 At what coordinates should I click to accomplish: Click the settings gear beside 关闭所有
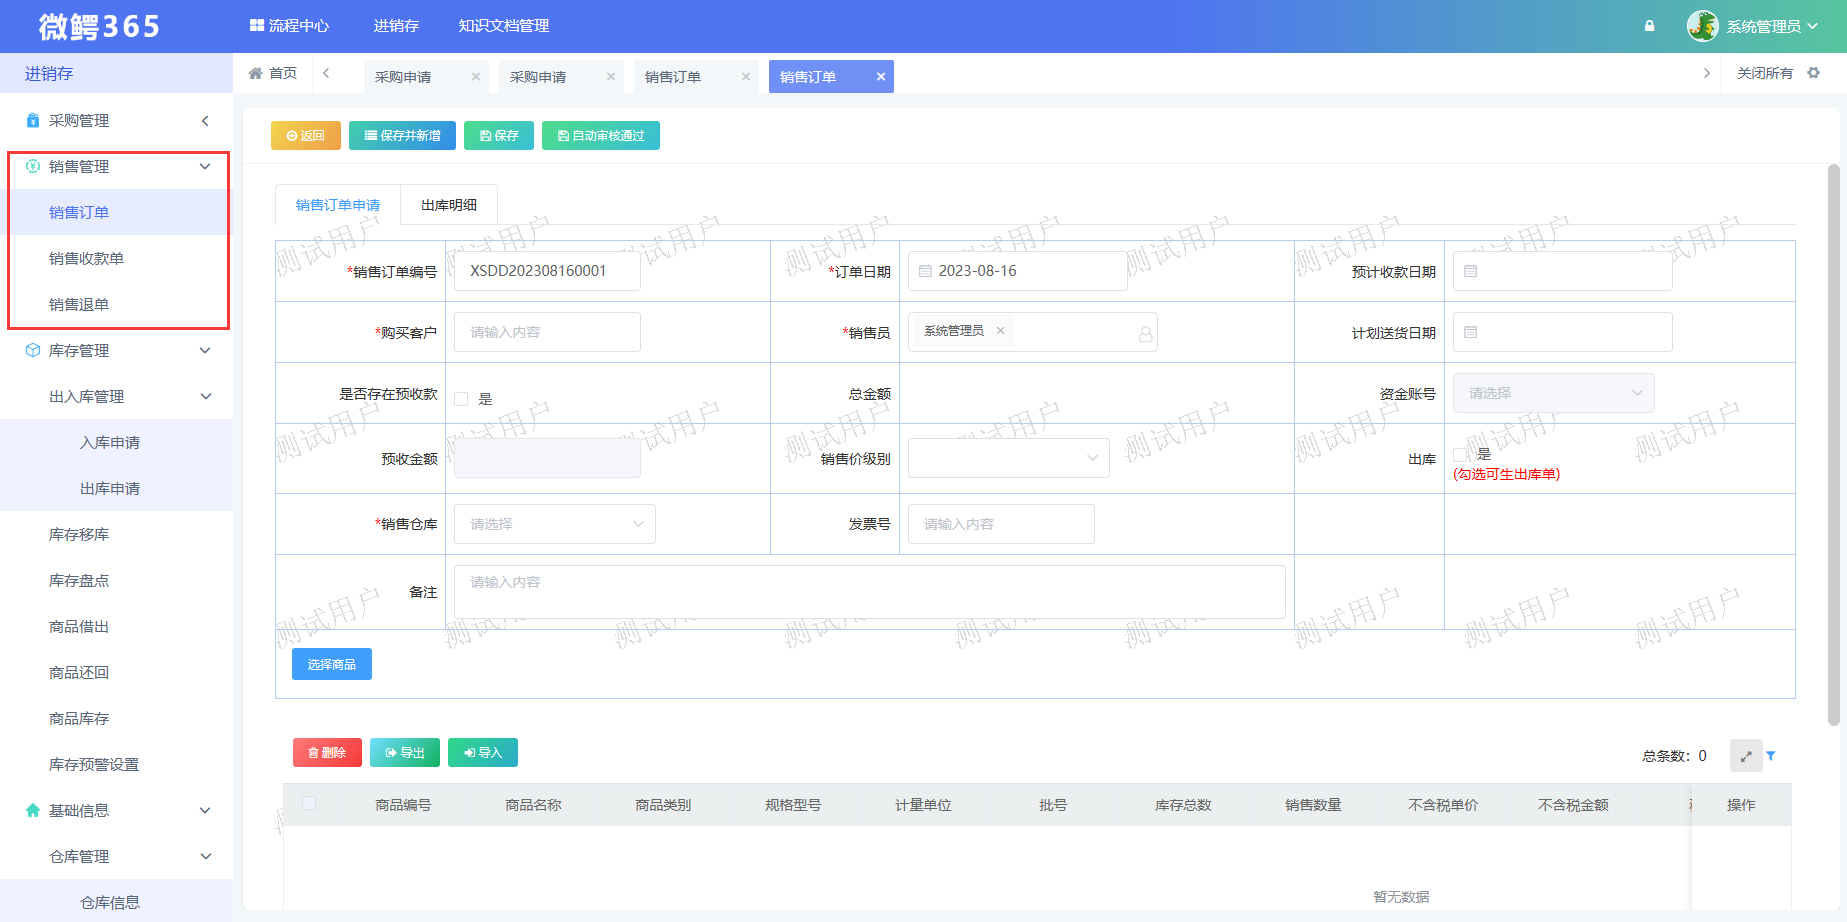[1814, 73]
